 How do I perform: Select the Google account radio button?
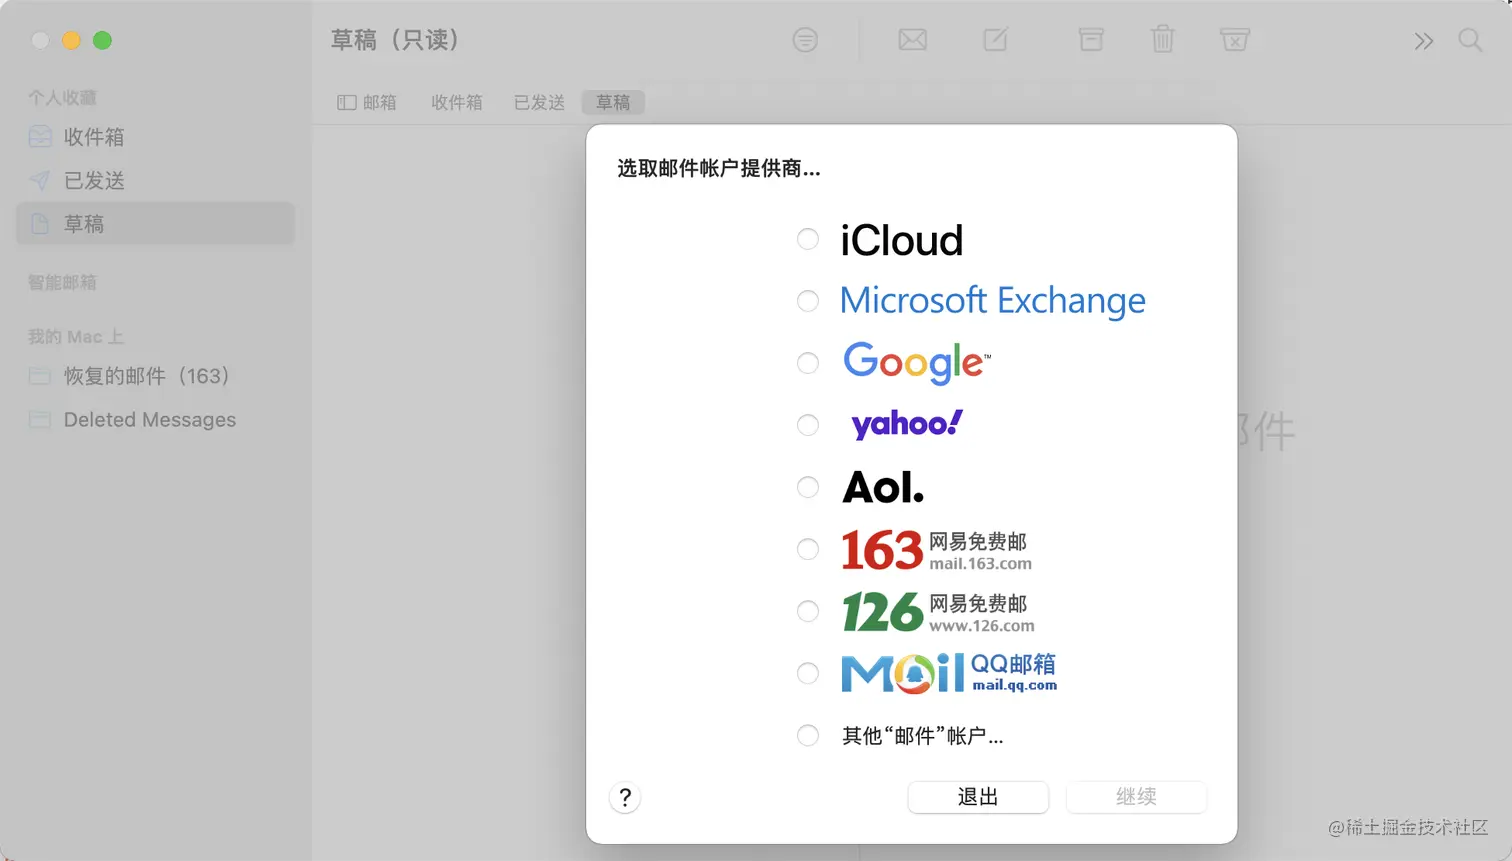tap(808, 363)
